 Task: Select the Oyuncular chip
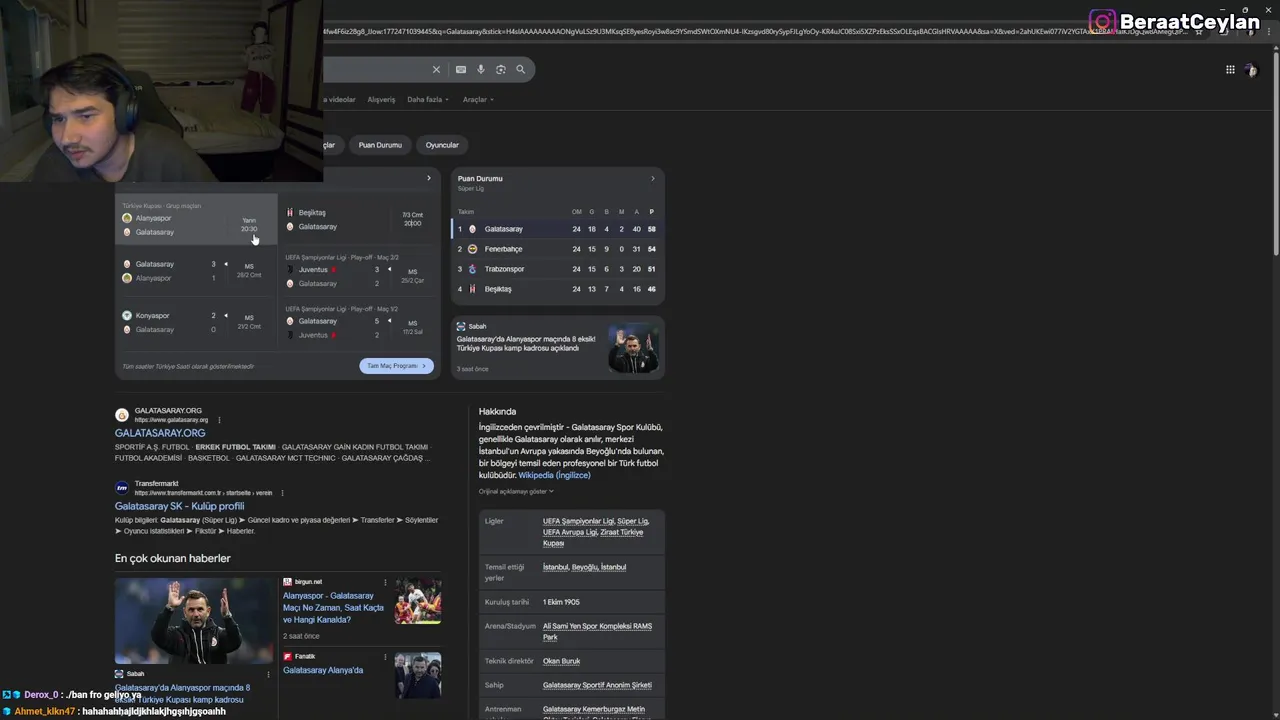pyautogui.click(x=442, y=145)
